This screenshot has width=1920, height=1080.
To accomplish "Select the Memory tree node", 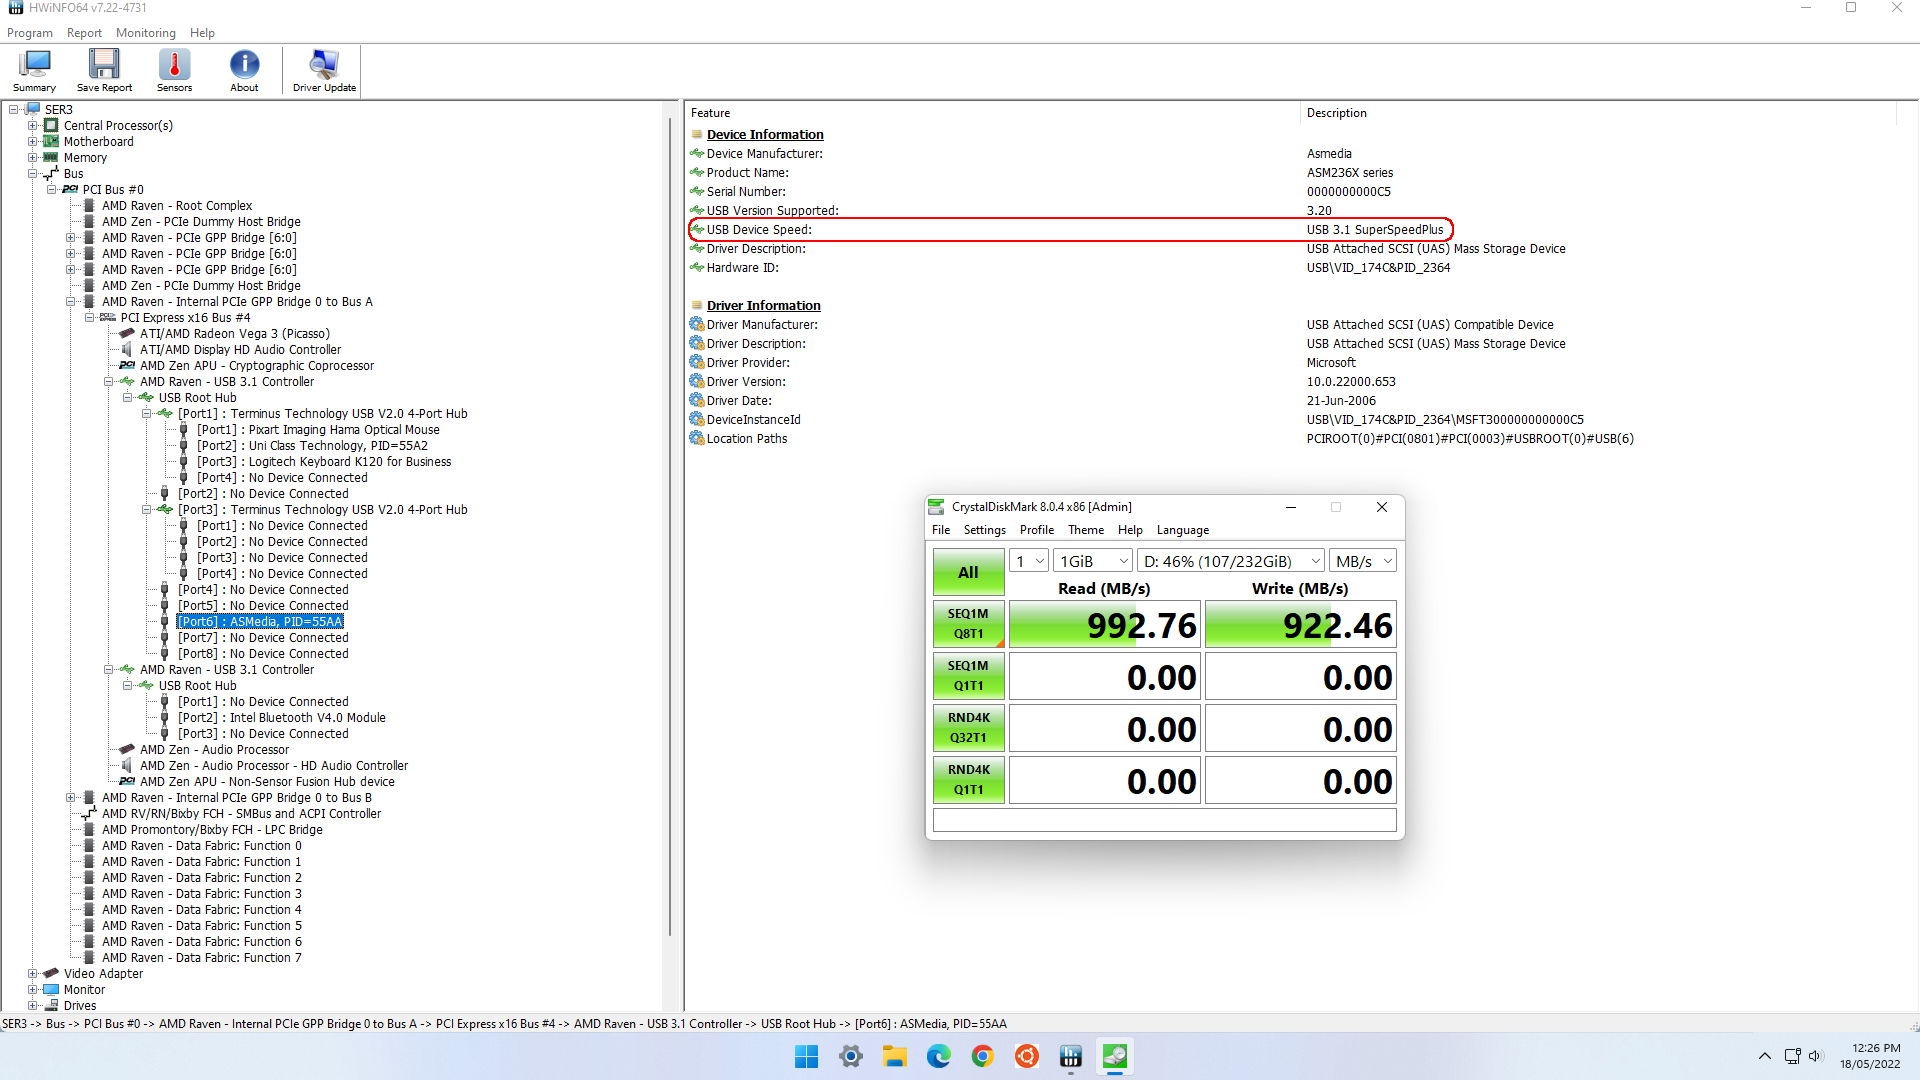I will point(85,158).
